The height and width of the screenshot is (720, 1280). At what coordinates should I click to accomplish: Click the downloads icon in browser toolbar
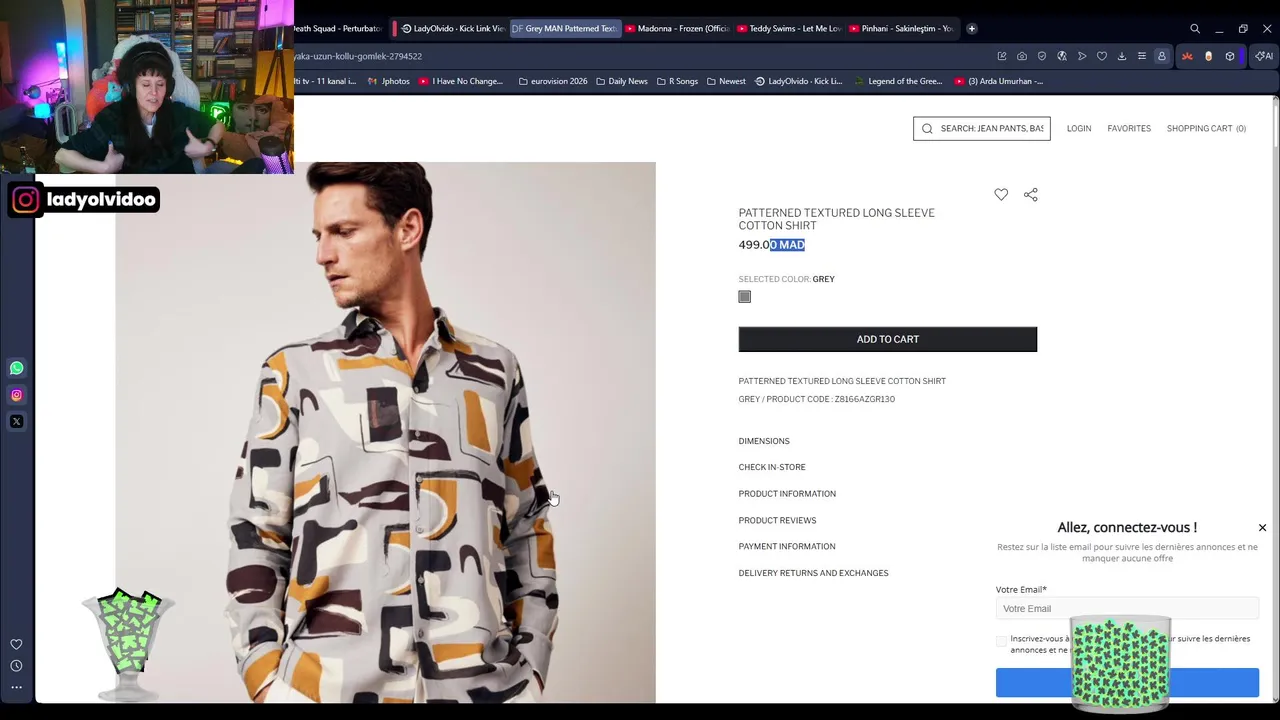click(1121, 56)
